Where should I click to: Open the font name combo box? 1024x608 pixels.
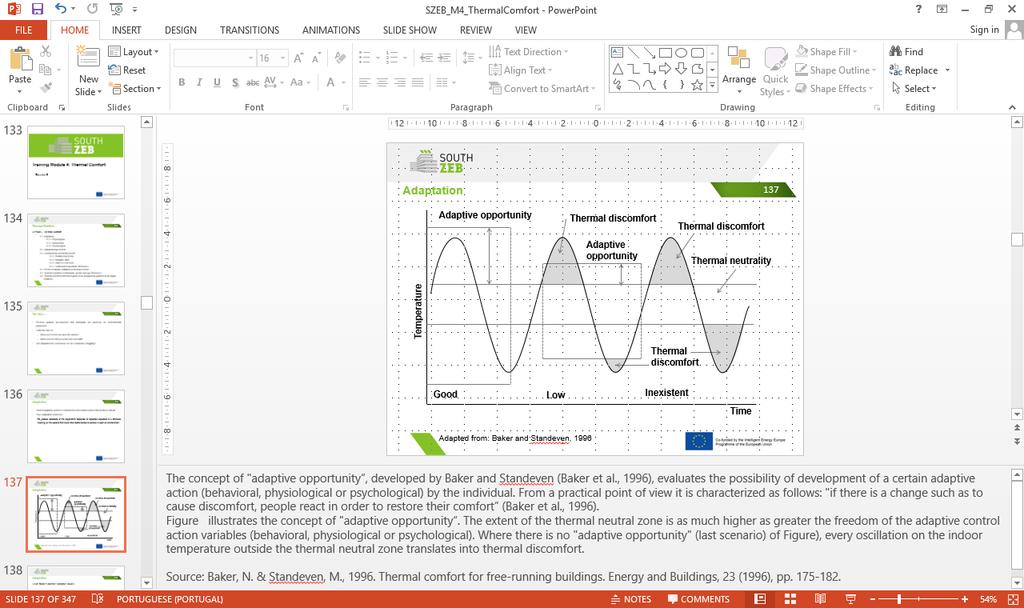click(x=214, y=58)
